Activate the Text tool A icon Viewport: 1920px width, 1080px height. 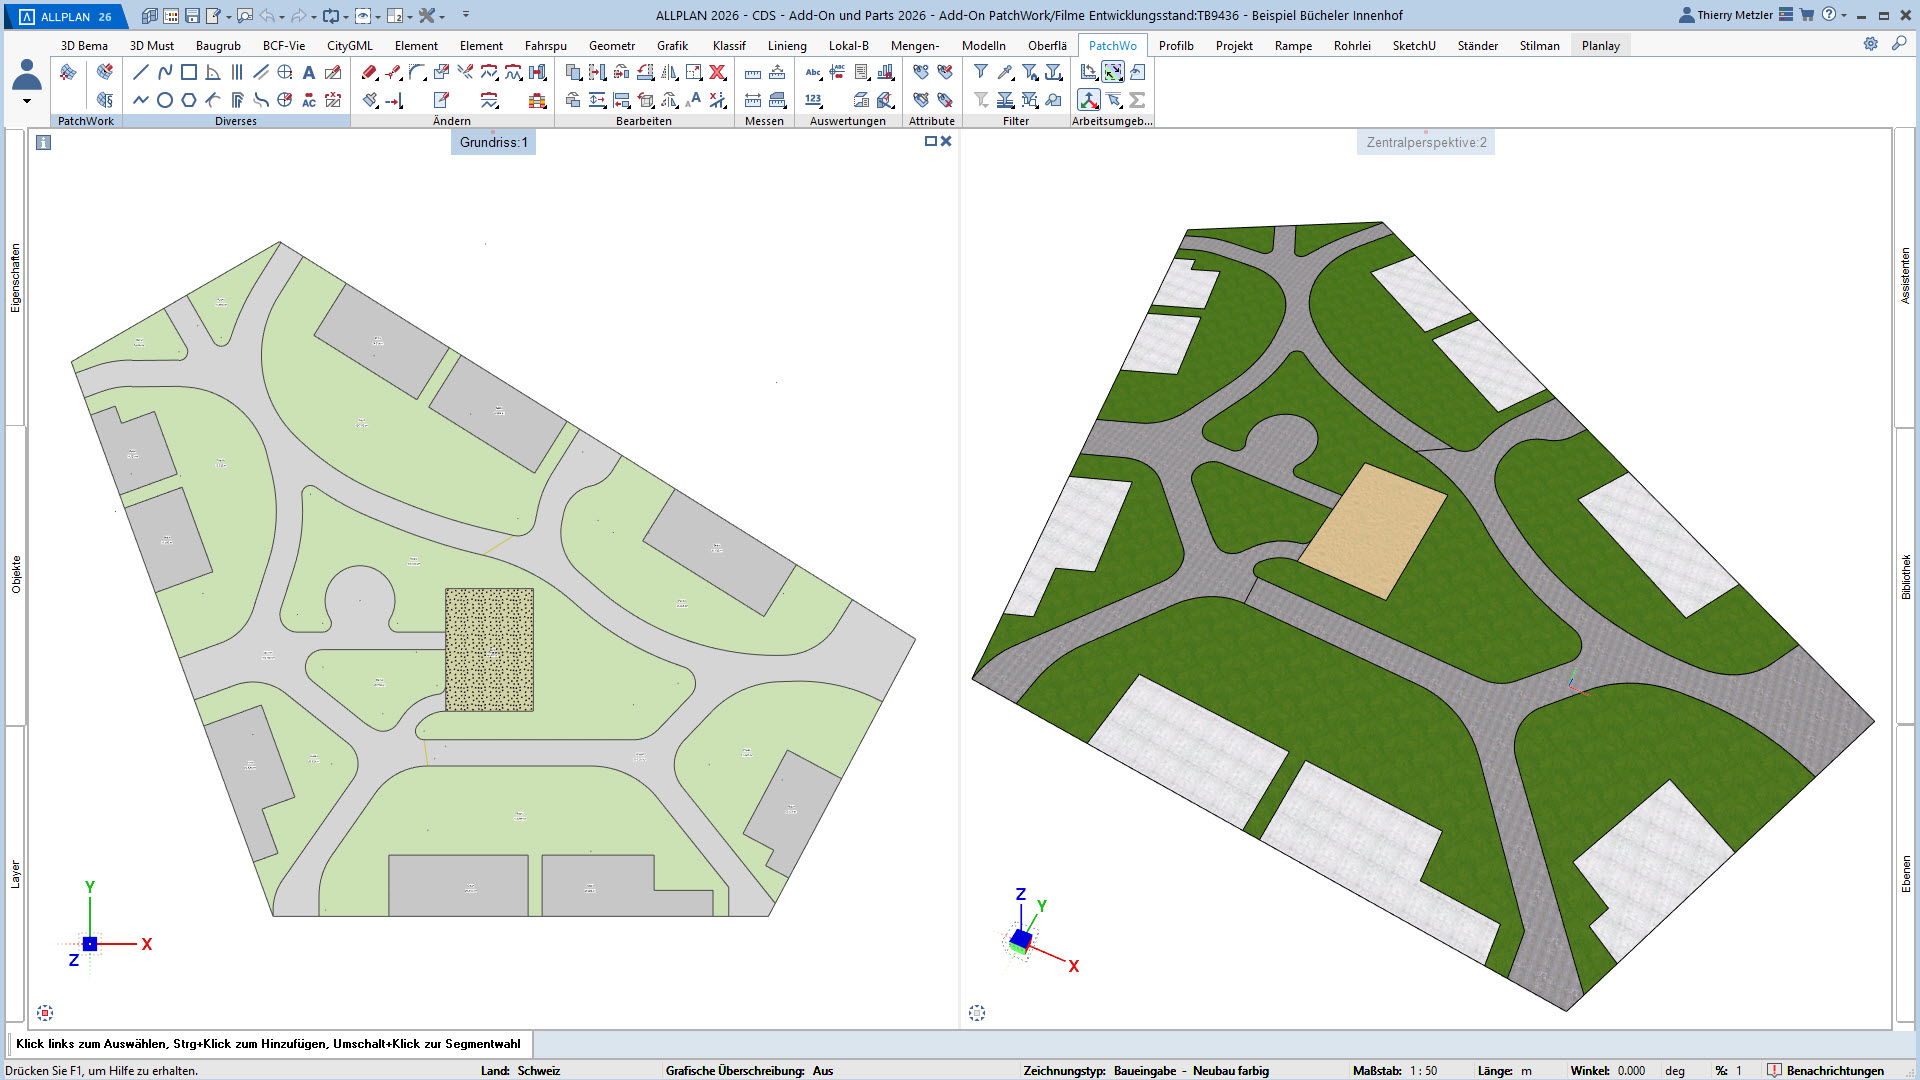pyautogui.click(x=309, y=72)
